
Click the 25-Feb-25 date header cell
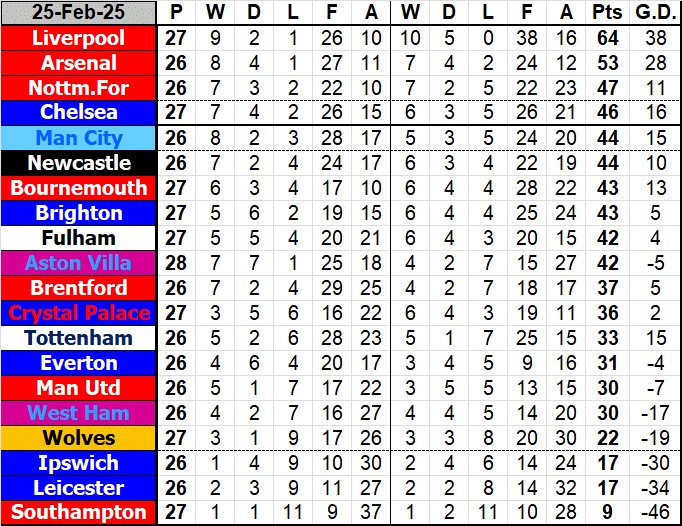click(78, 13)
